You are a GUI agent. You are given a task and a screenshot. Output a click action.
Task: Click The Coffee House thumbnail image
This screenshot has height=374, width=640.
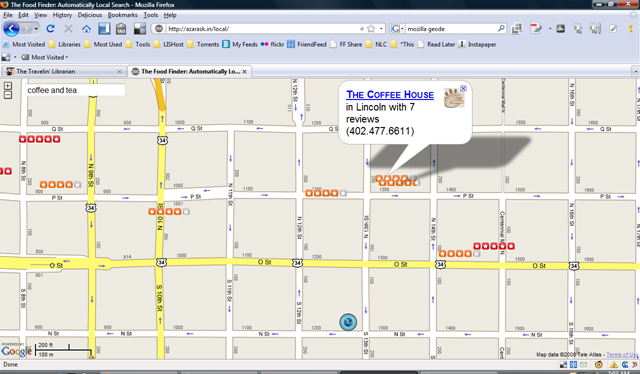coord(454,98)
